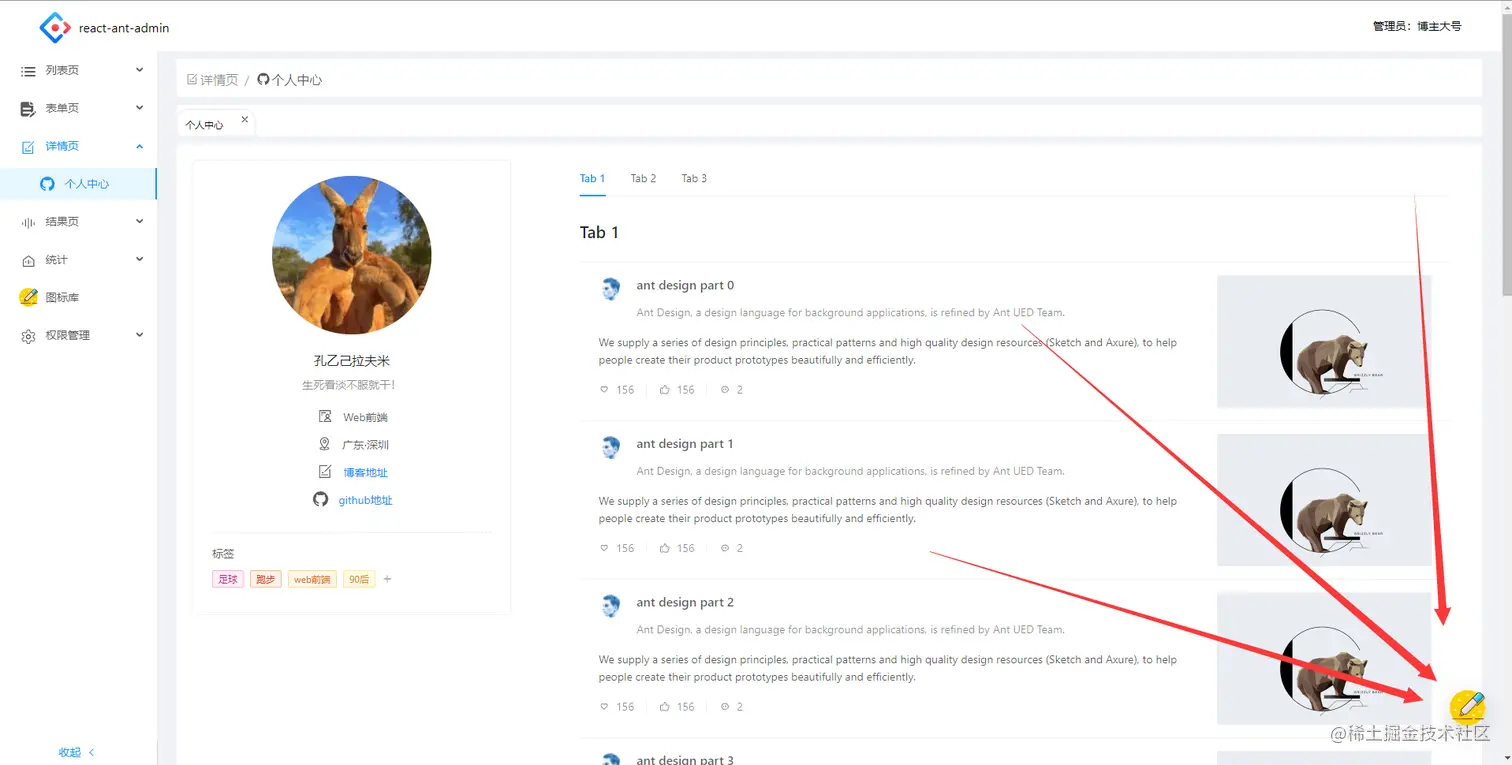Switch to Tab 3

click(x=694, y=178)
